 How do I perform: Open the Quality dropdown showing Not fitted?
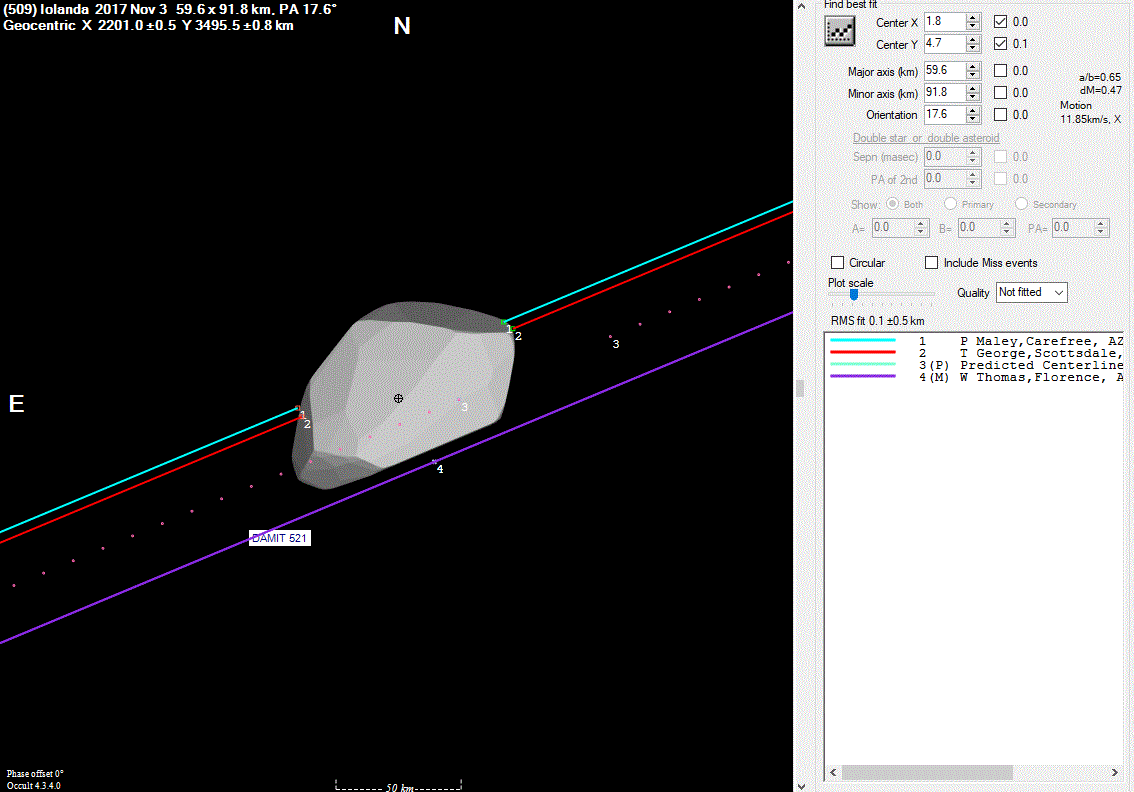1031,292
